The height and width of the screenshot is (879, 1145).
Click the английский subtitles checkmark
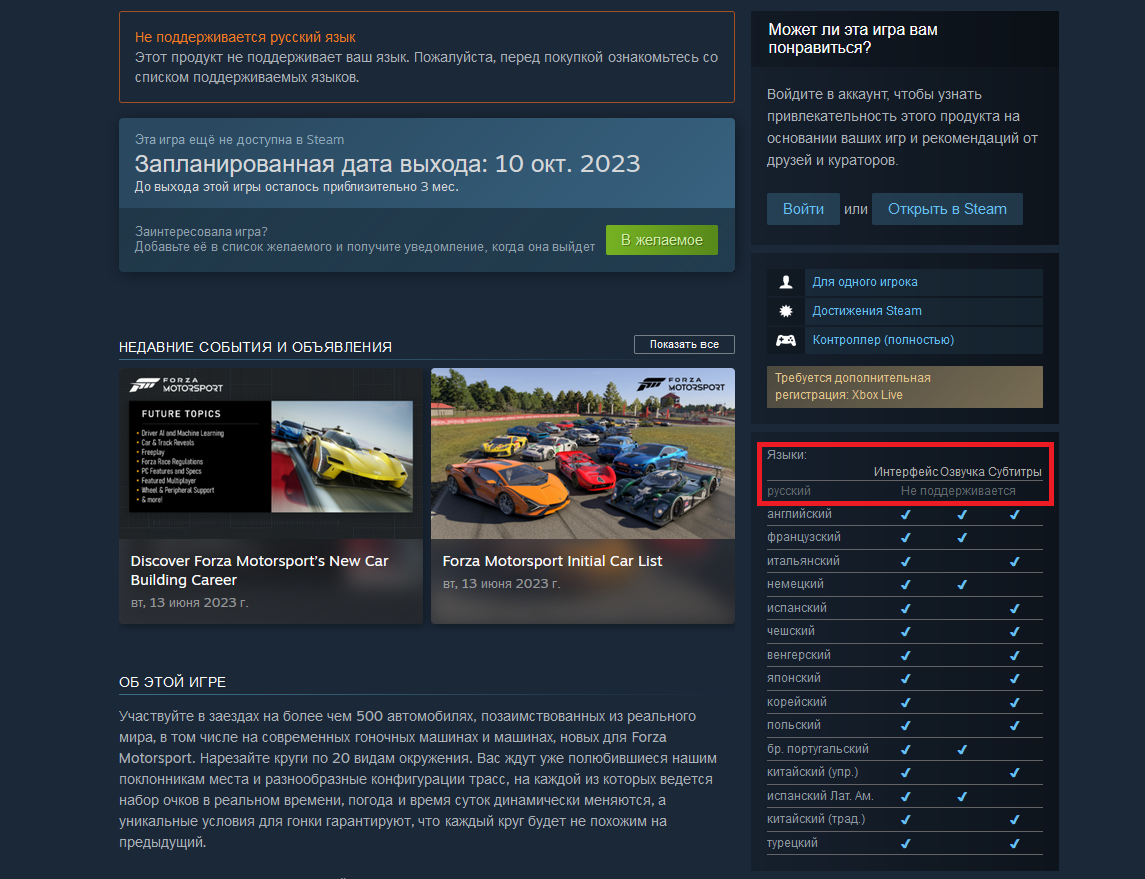(x=1014, y=515)
